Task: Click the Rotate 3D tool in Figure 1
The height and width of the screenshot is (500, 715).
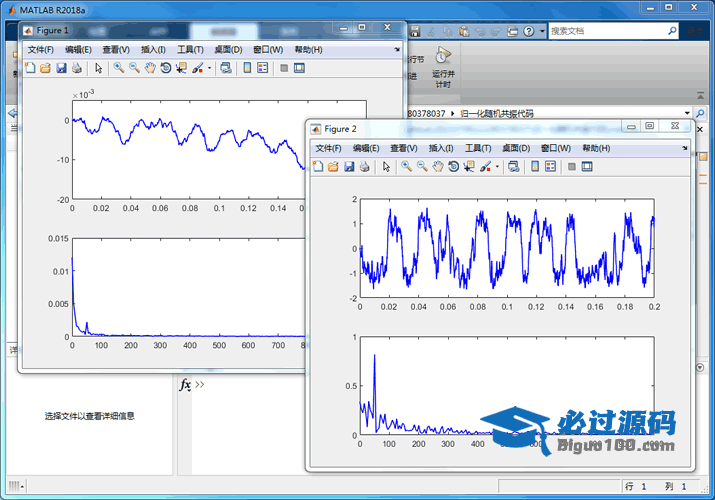Action: (x=166, y=68)
